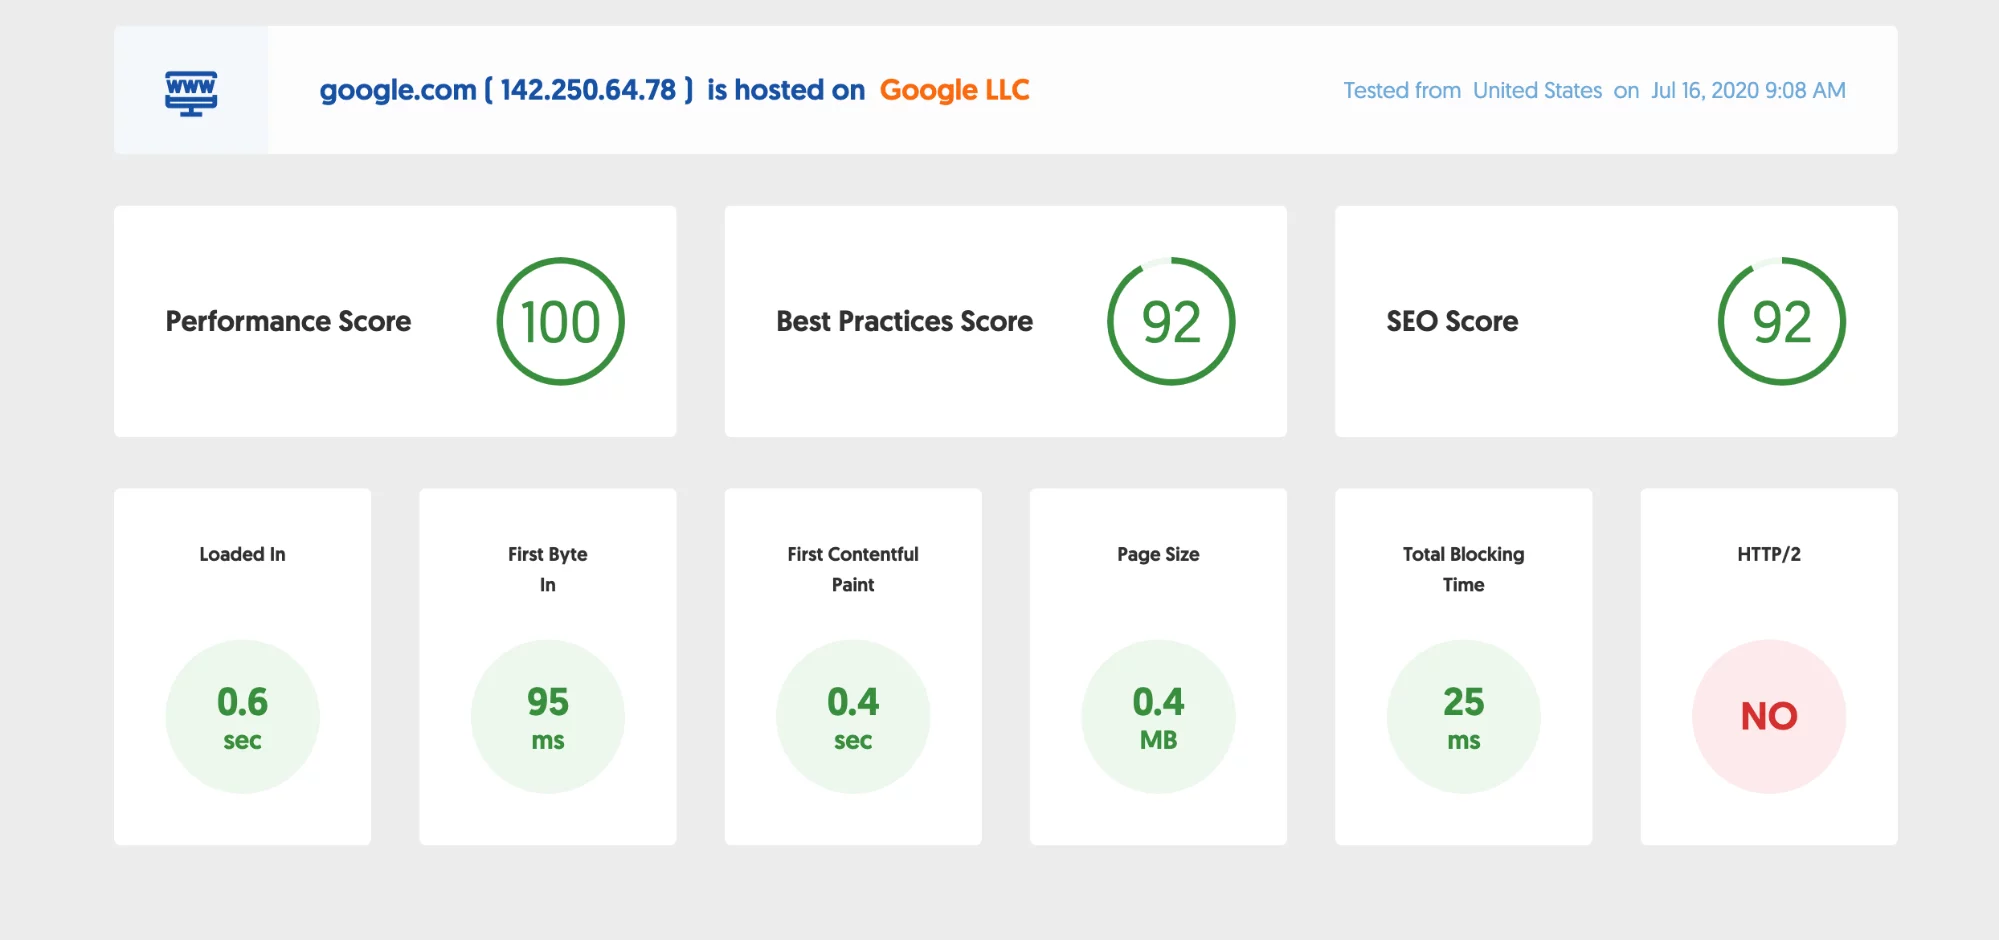Click the 0.6 sec Loaded In circle
This screenshot has height=941, width=1999.
(242, 717)
